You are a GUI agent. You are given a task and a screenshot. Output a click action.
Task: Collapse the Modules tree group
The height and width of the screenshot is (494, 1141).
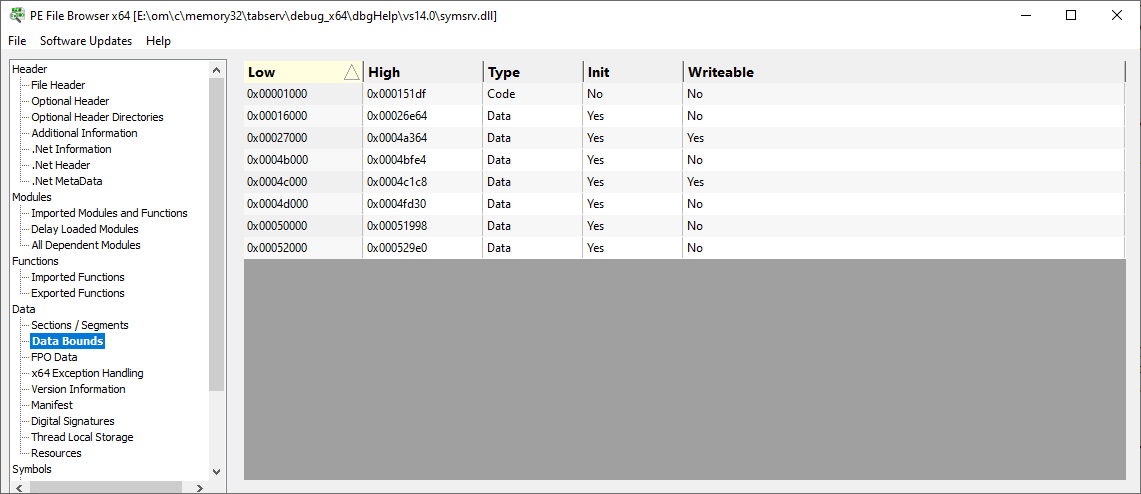[32, 197]
